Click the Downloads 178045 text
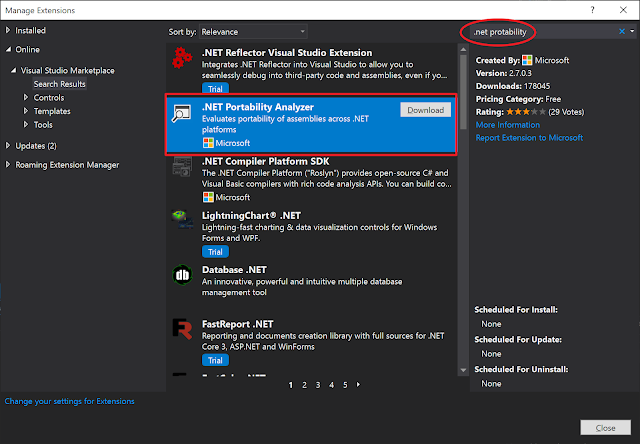Screen dimensions: 640x444 coord(513,86)
